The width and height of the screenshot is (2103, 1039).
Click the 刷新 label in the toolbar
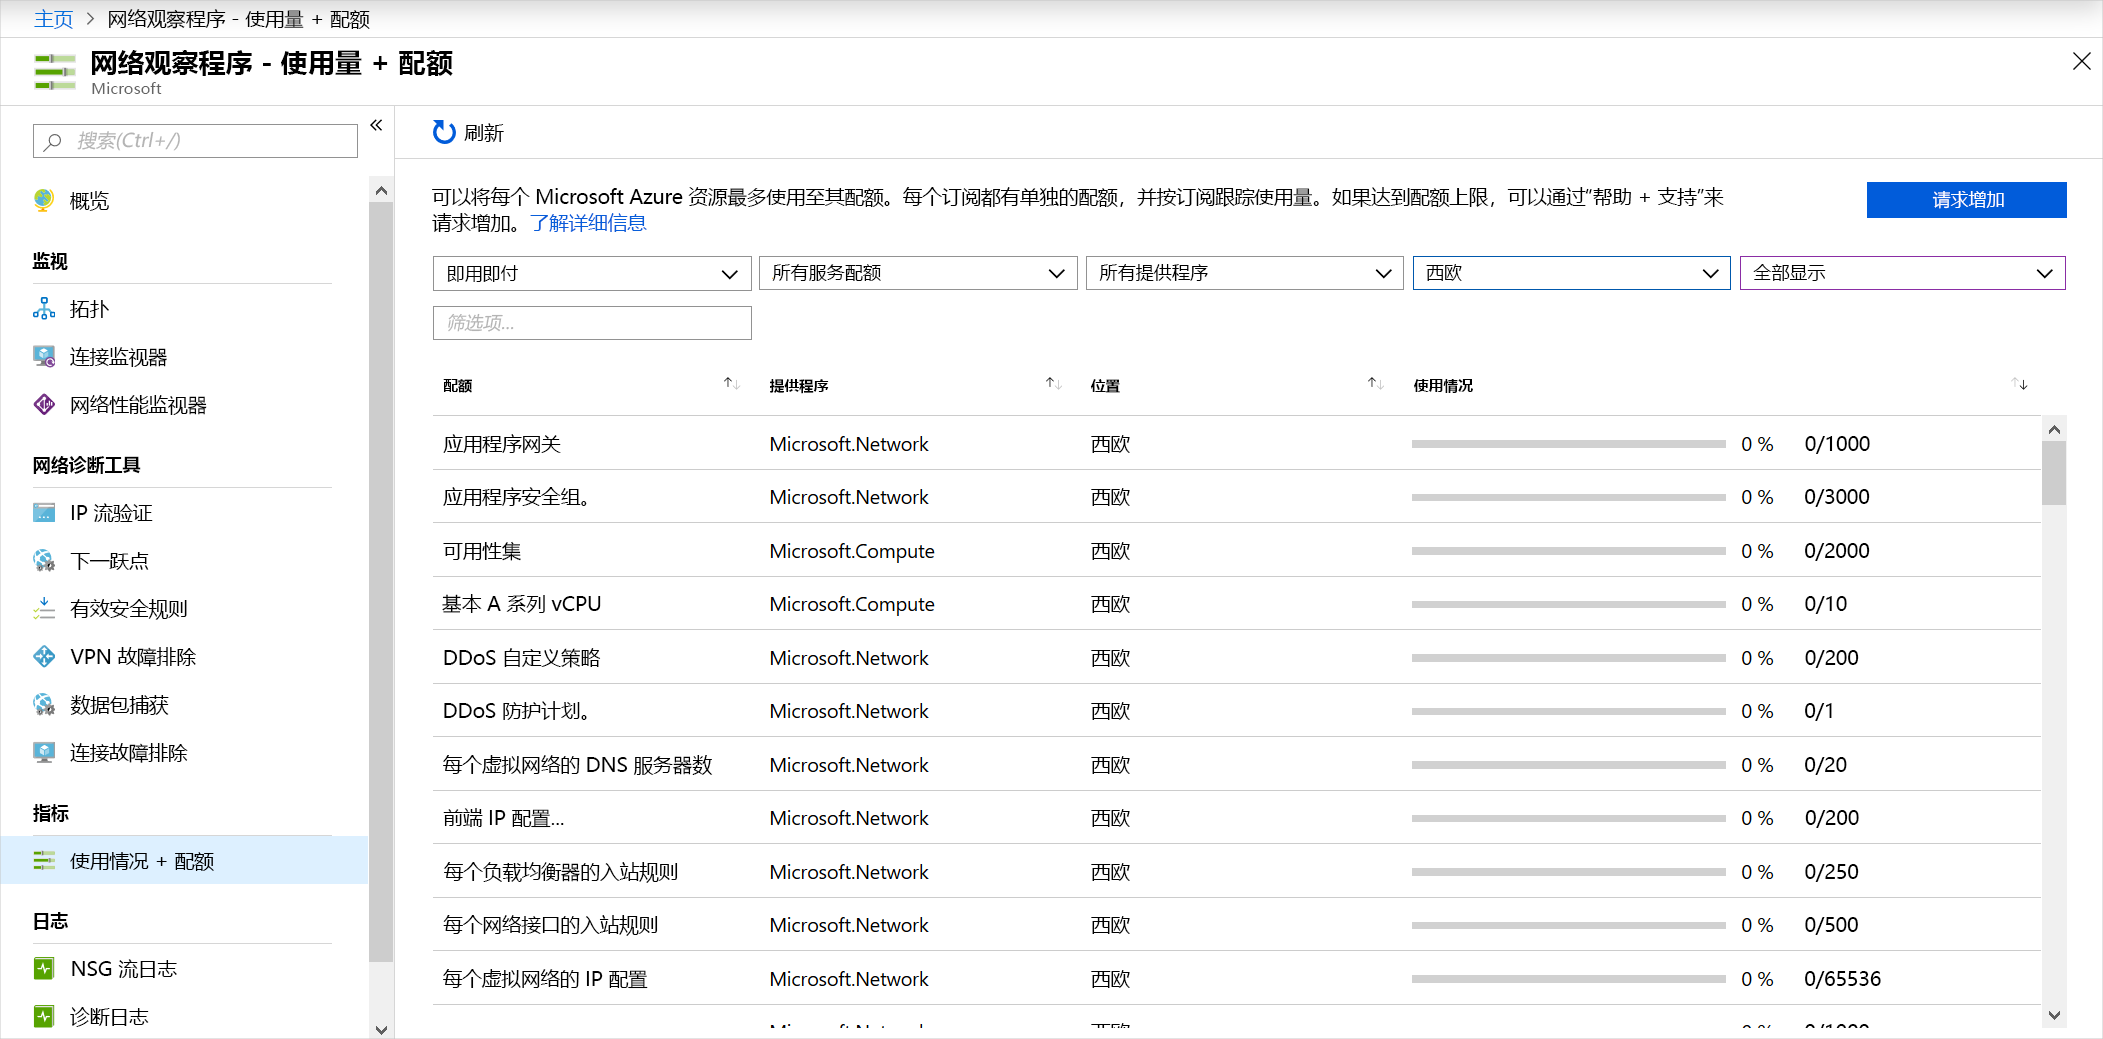pyautogui.click(x=484, y=133)
